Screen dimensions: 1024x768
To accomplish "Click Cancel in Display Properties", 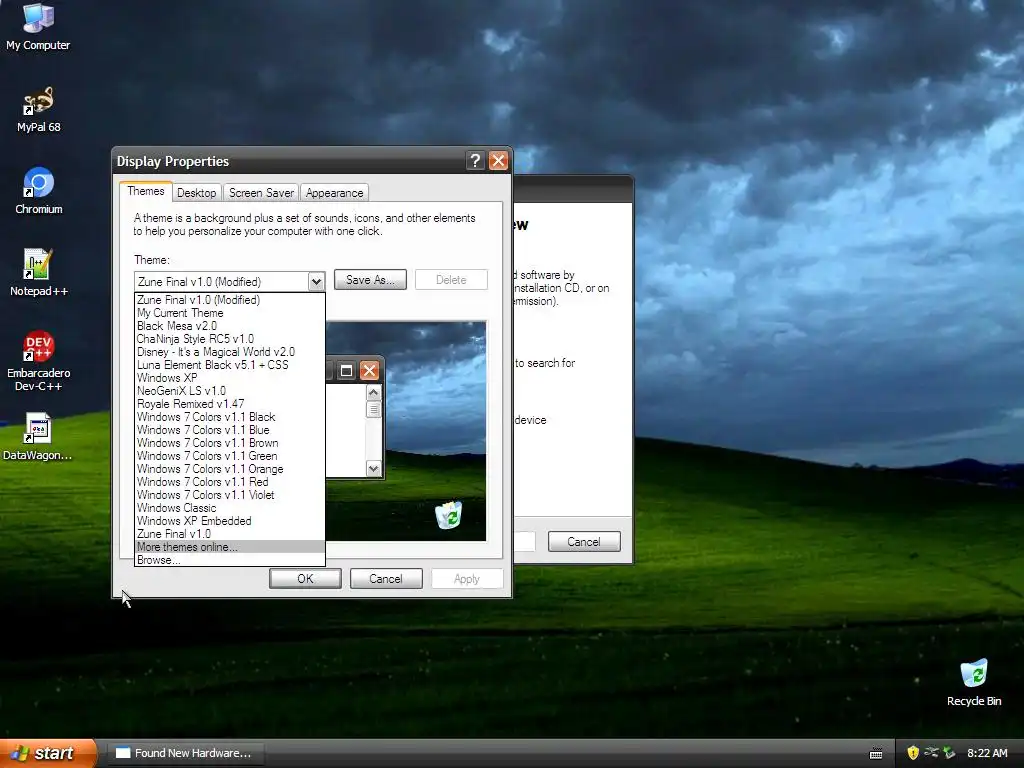I will coord(386,579).
